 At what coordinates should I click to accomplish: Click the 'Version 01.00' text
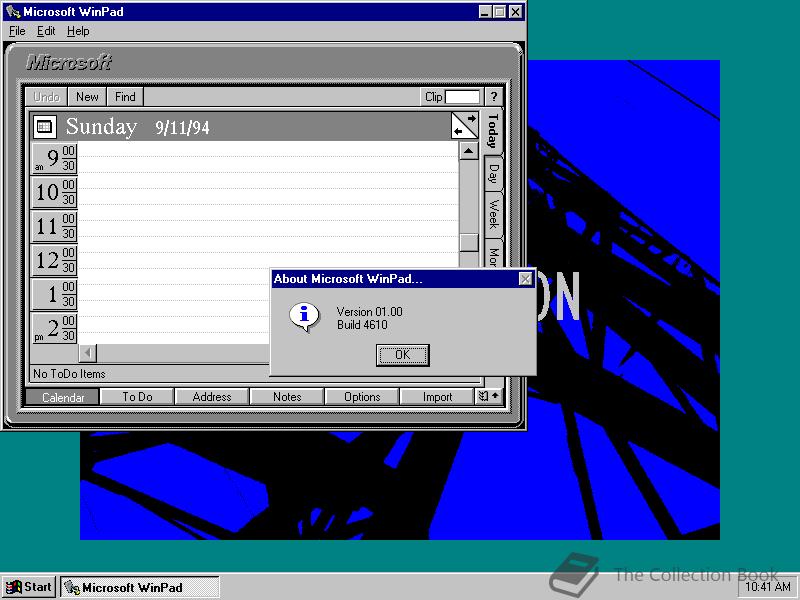(x=369, y=312)
